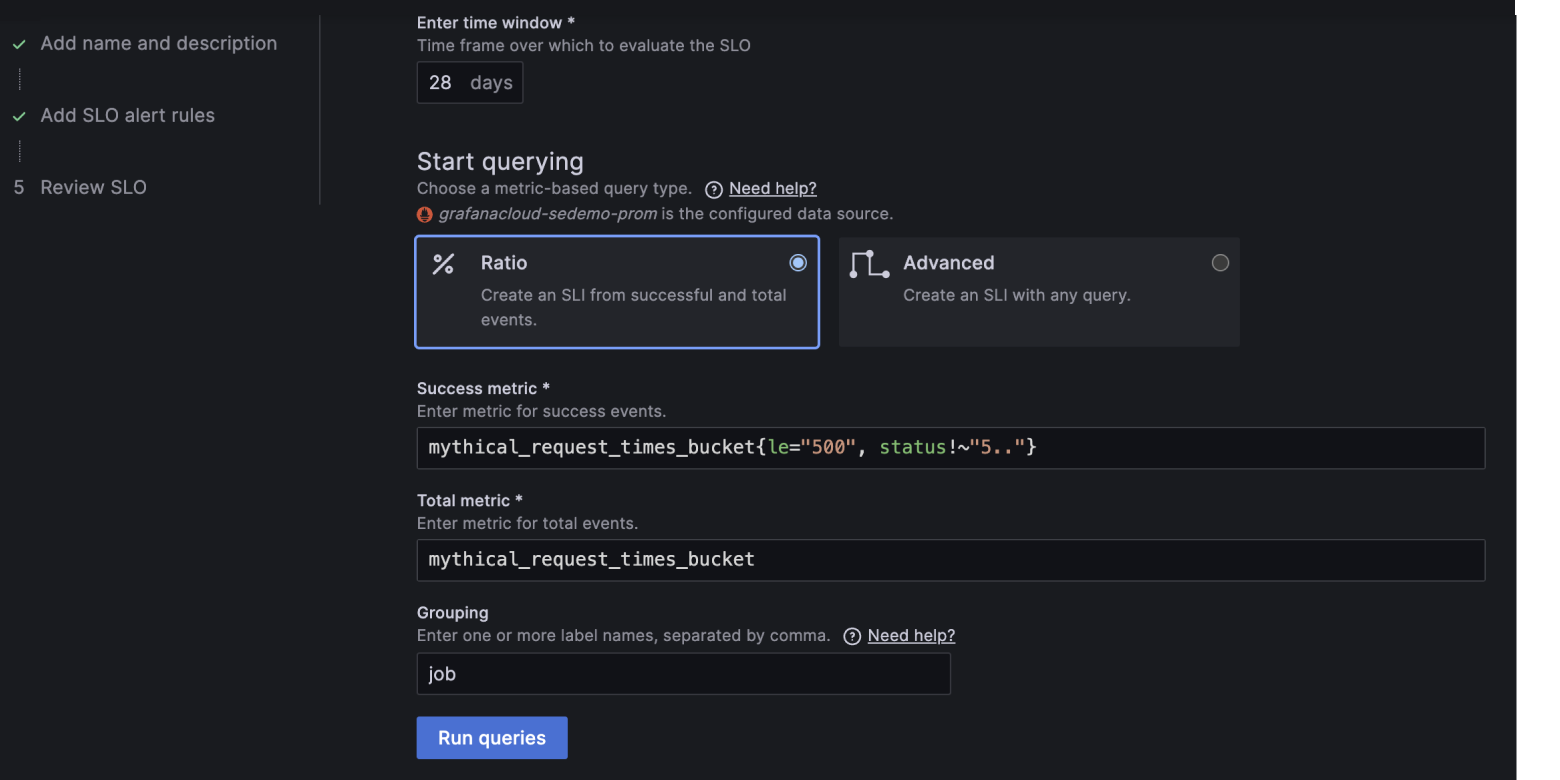
Task: Click the Grafana flame icon beside data source name
Action: click(424, 213)
